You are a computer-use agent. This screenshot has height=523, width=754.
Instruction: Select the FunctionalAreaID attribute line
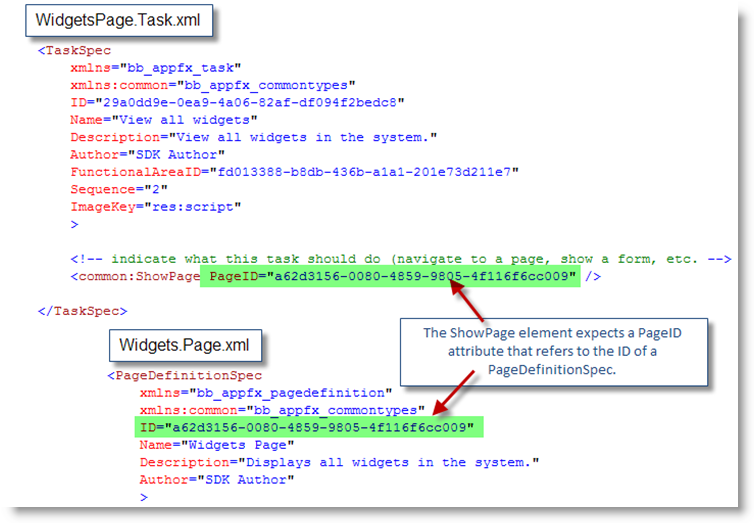(x=294, y=172)
